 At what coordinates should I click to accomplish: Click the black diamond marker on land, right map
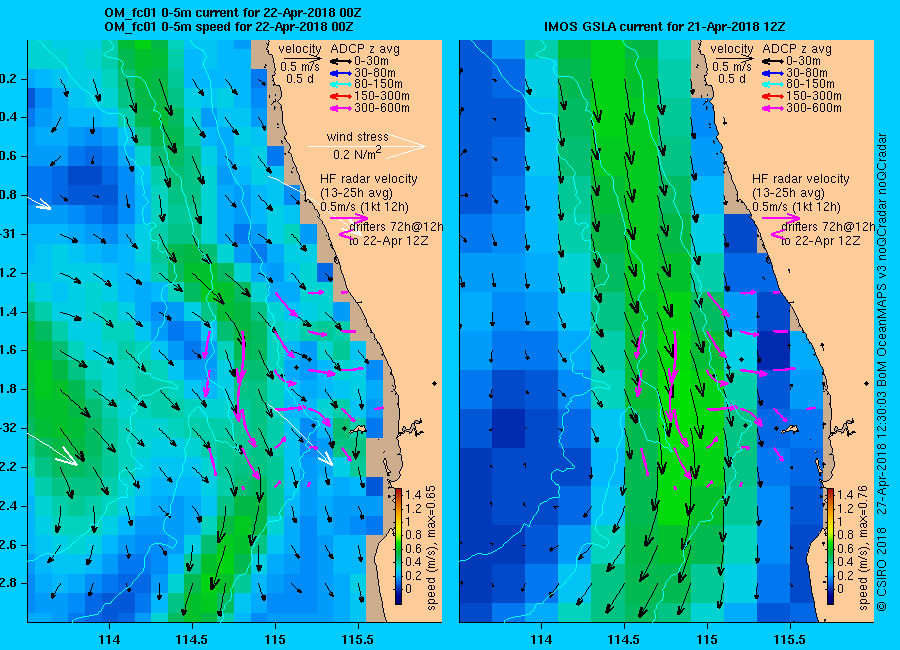coord(867,383)
